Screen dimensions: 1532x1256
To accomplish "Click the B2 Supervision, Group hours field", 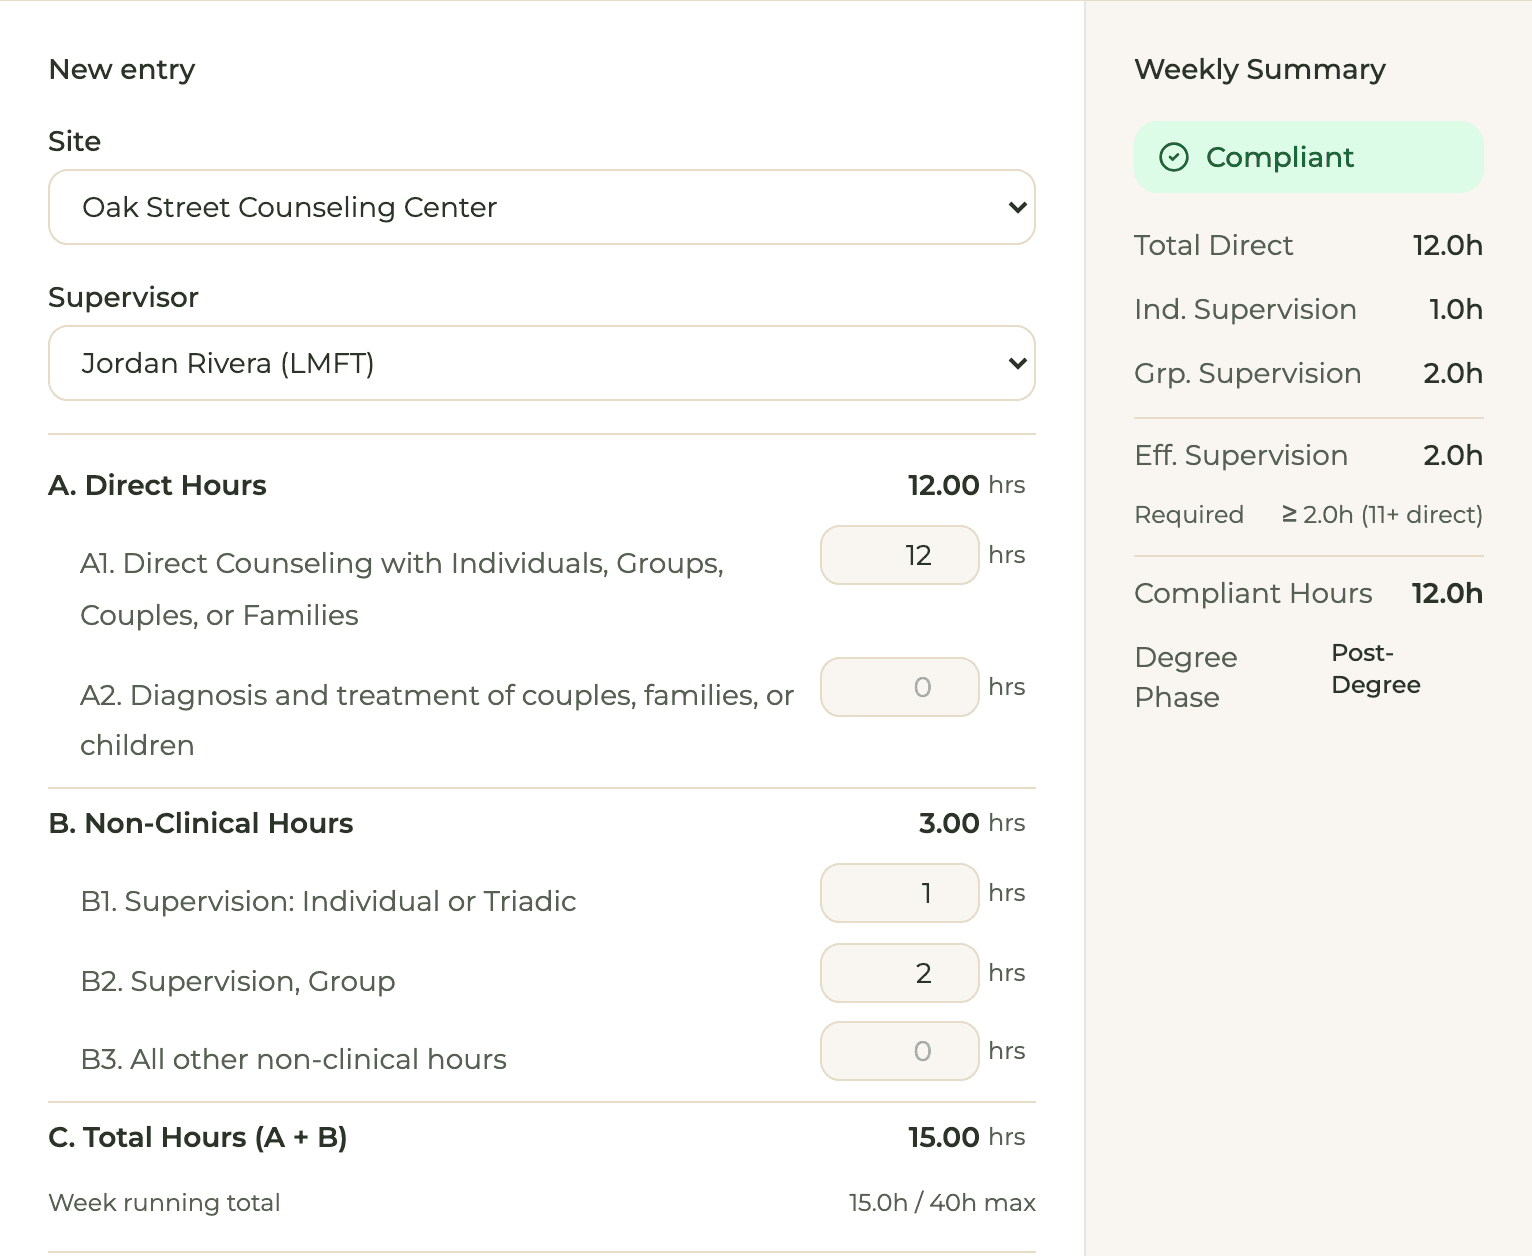I will 899,973.
